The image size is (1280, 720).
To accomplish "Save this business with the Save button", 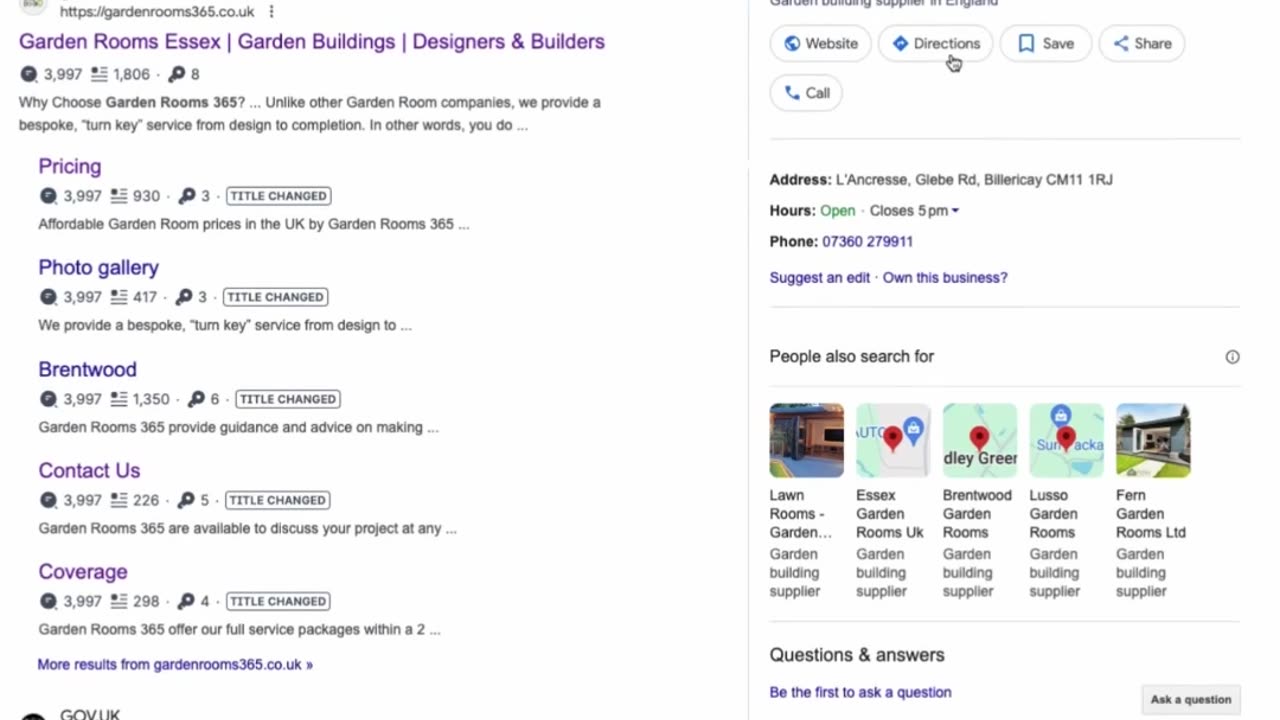I will tap(1045, 43).
